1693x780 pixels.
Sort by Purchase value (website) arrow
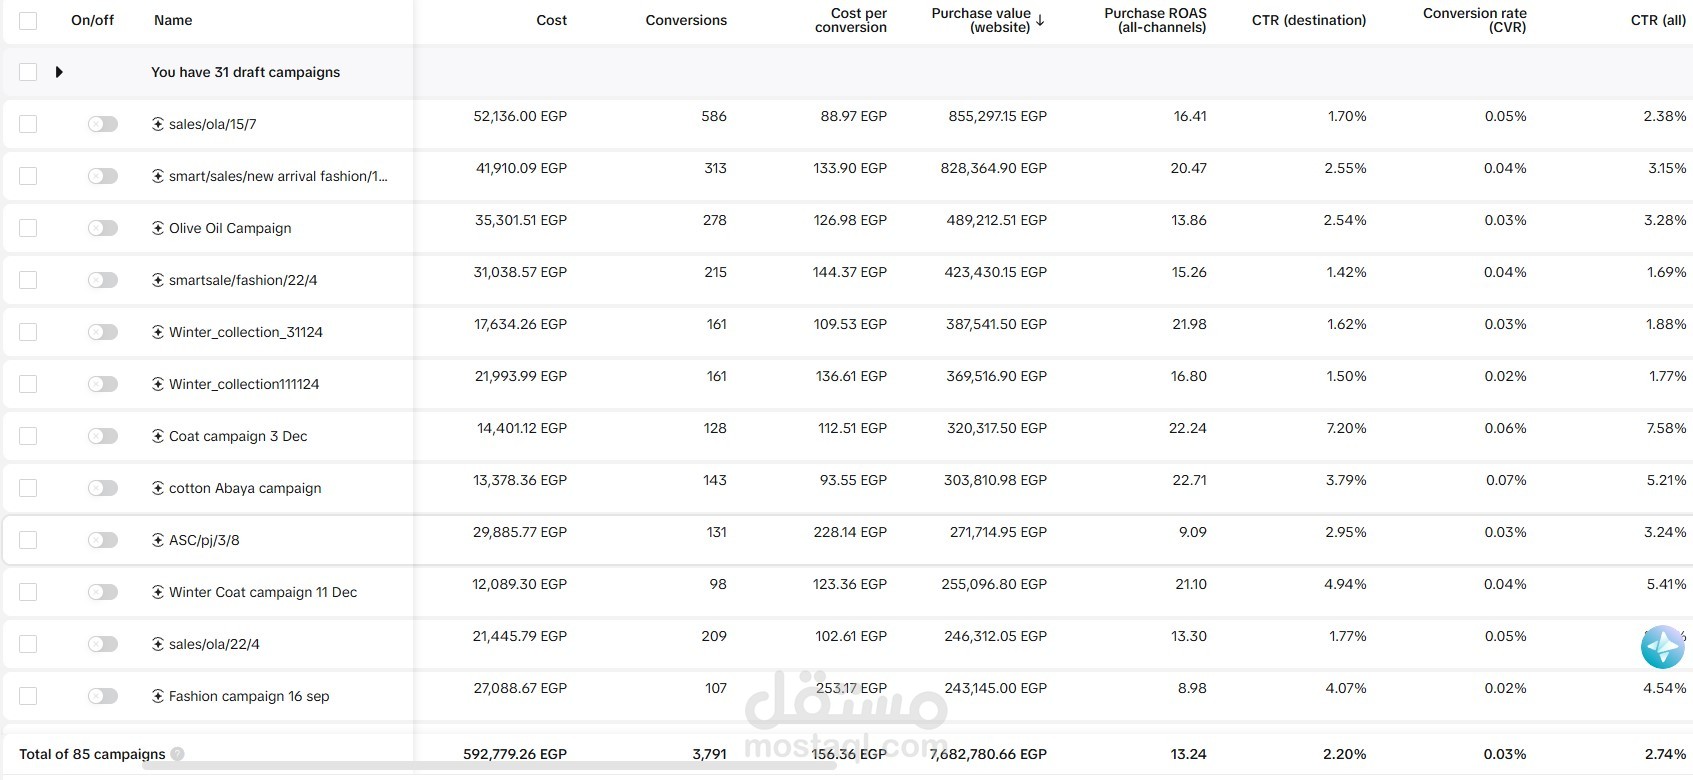[1040, 20]
